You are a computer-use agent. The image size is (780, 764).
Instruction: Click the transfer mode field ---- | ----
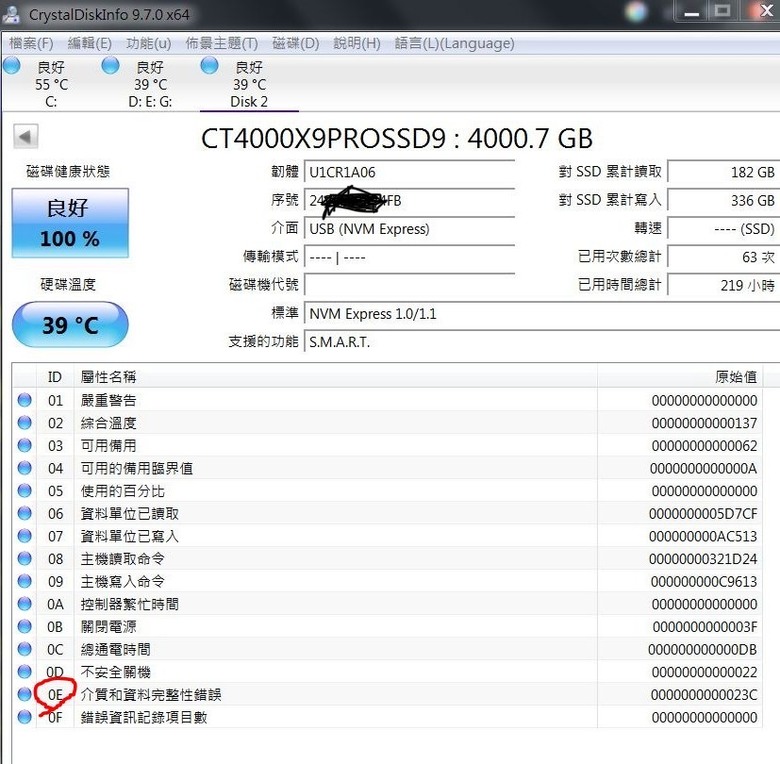point(409,257)
